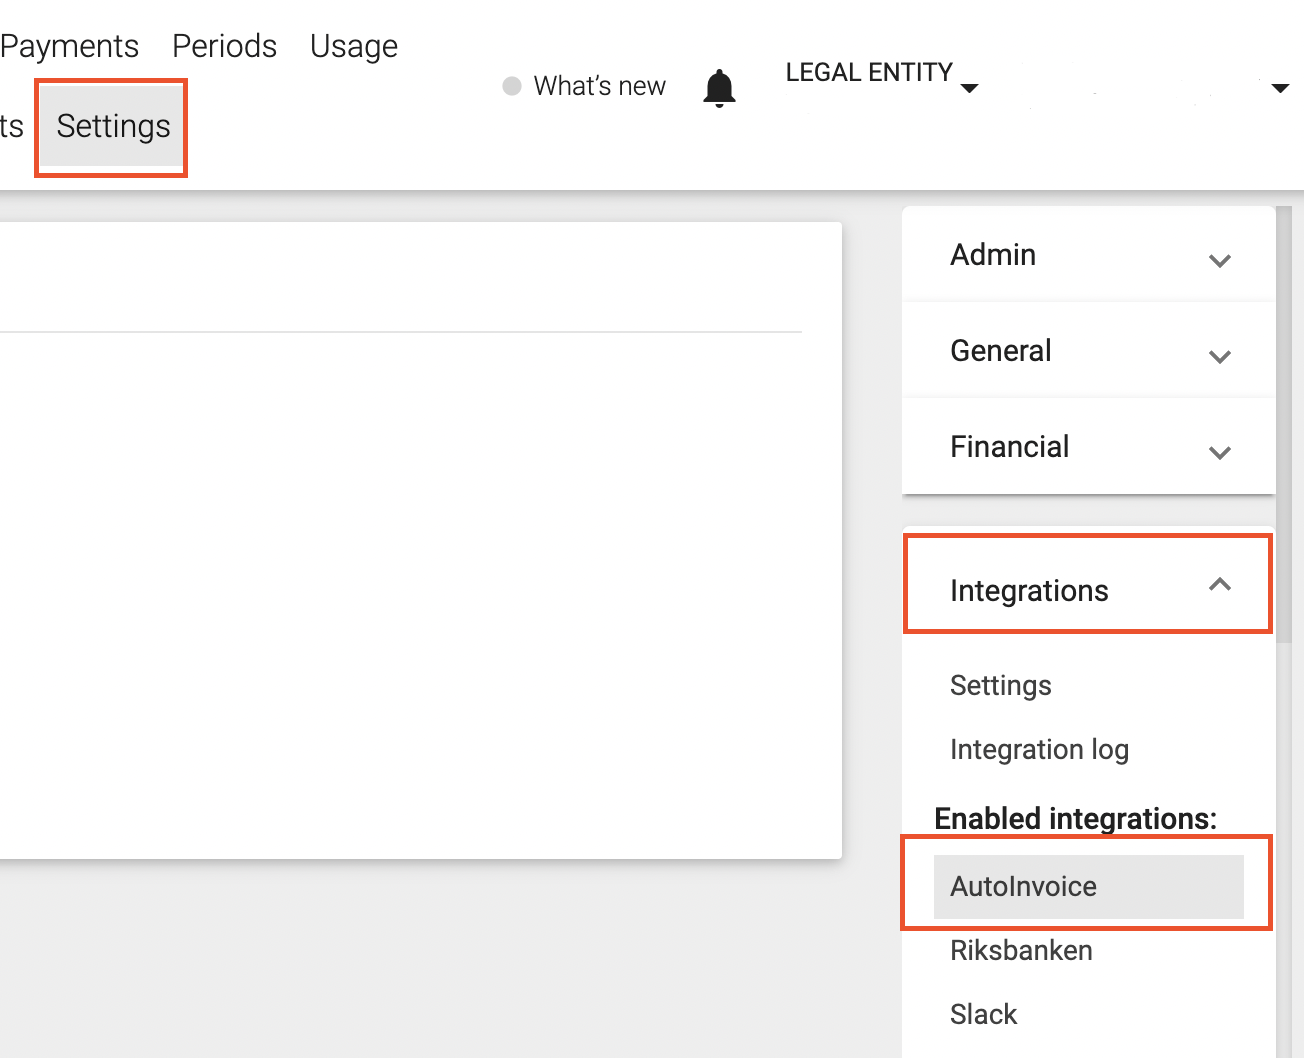Image resolution: width=1304 pixels, height=1058 pixels.
Task: Choose the Slack integration
Action: 983,1015
